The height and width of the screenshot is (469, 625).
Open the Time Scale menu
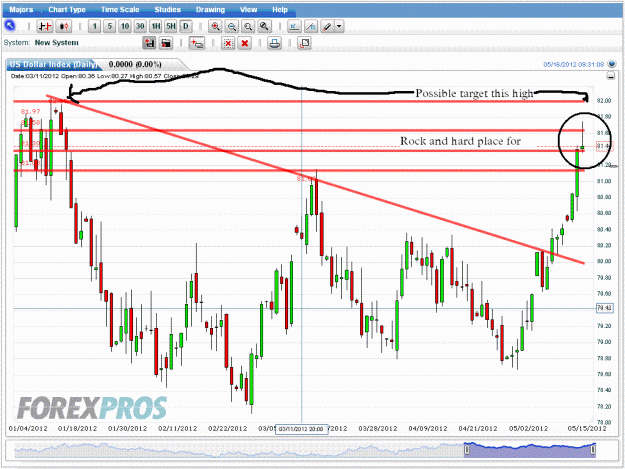[x=120, y=10]
